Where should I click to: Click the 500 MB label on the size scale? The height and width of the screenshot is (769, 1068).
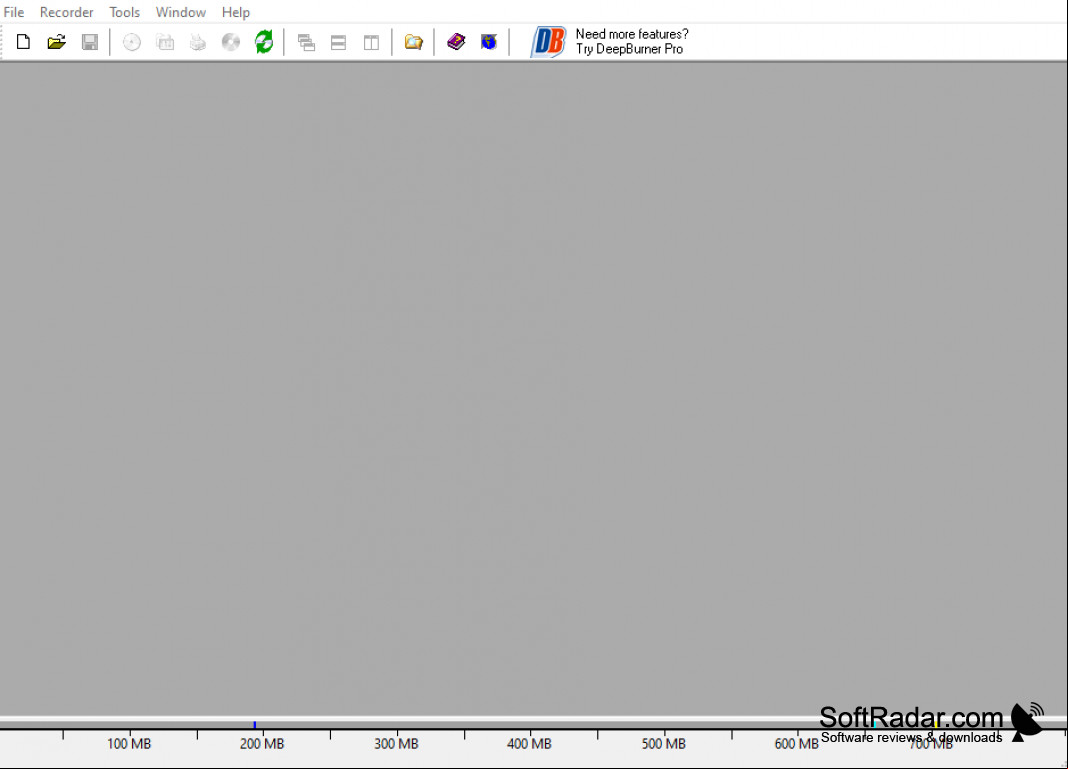tap(663, 744)
